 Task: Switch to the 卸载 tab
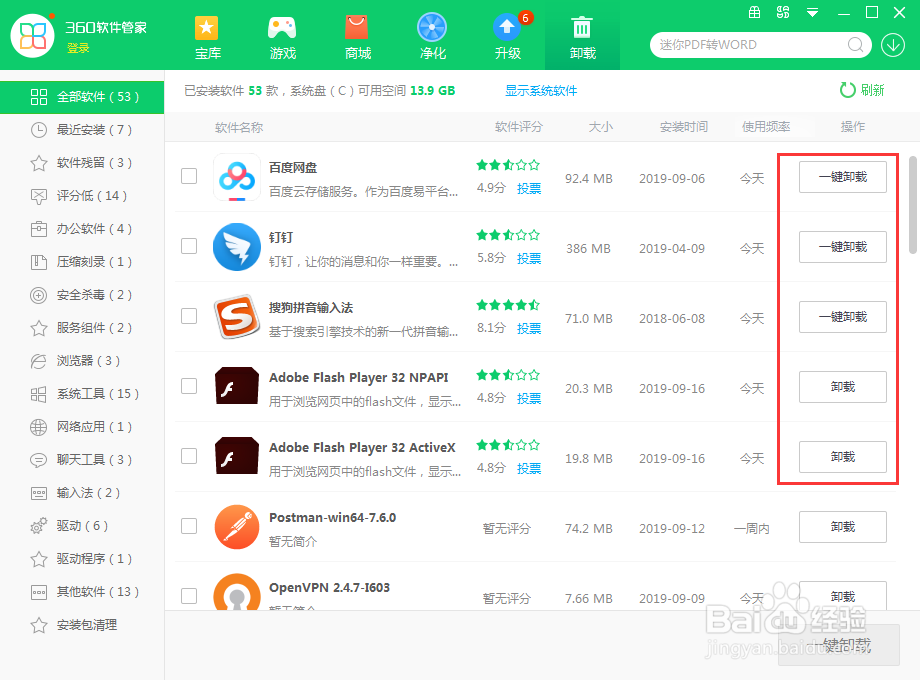(x=582, y=36)
